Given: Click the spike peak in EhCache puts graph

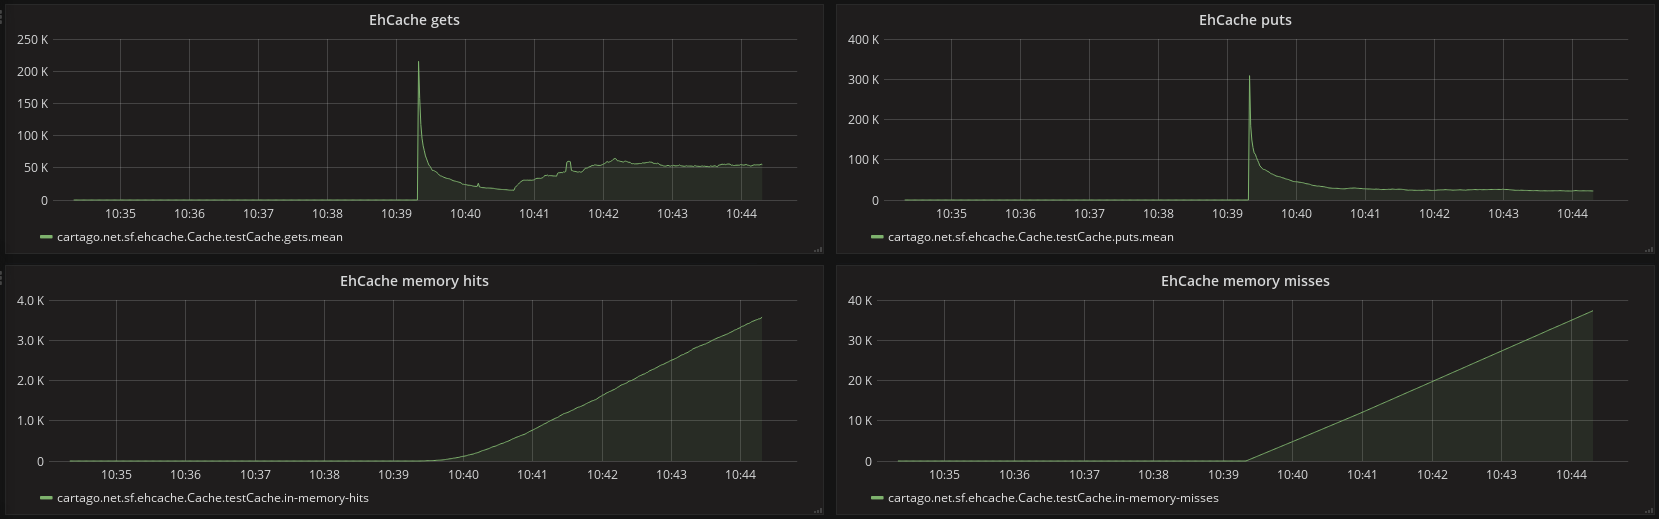Looking at the screenshot, I should point(1249,76).
